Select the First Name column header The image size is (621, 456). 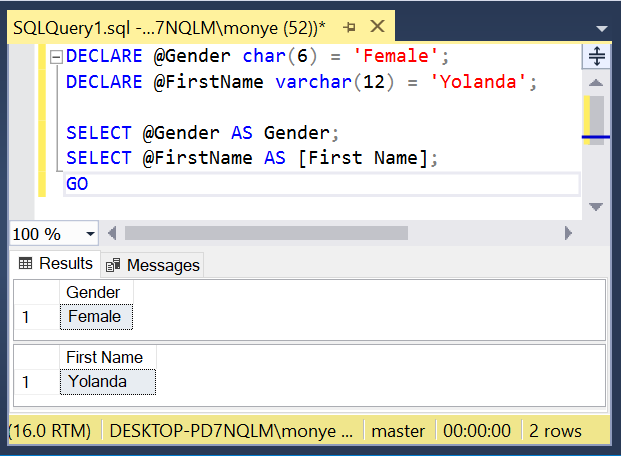click(x=108, y=357)
